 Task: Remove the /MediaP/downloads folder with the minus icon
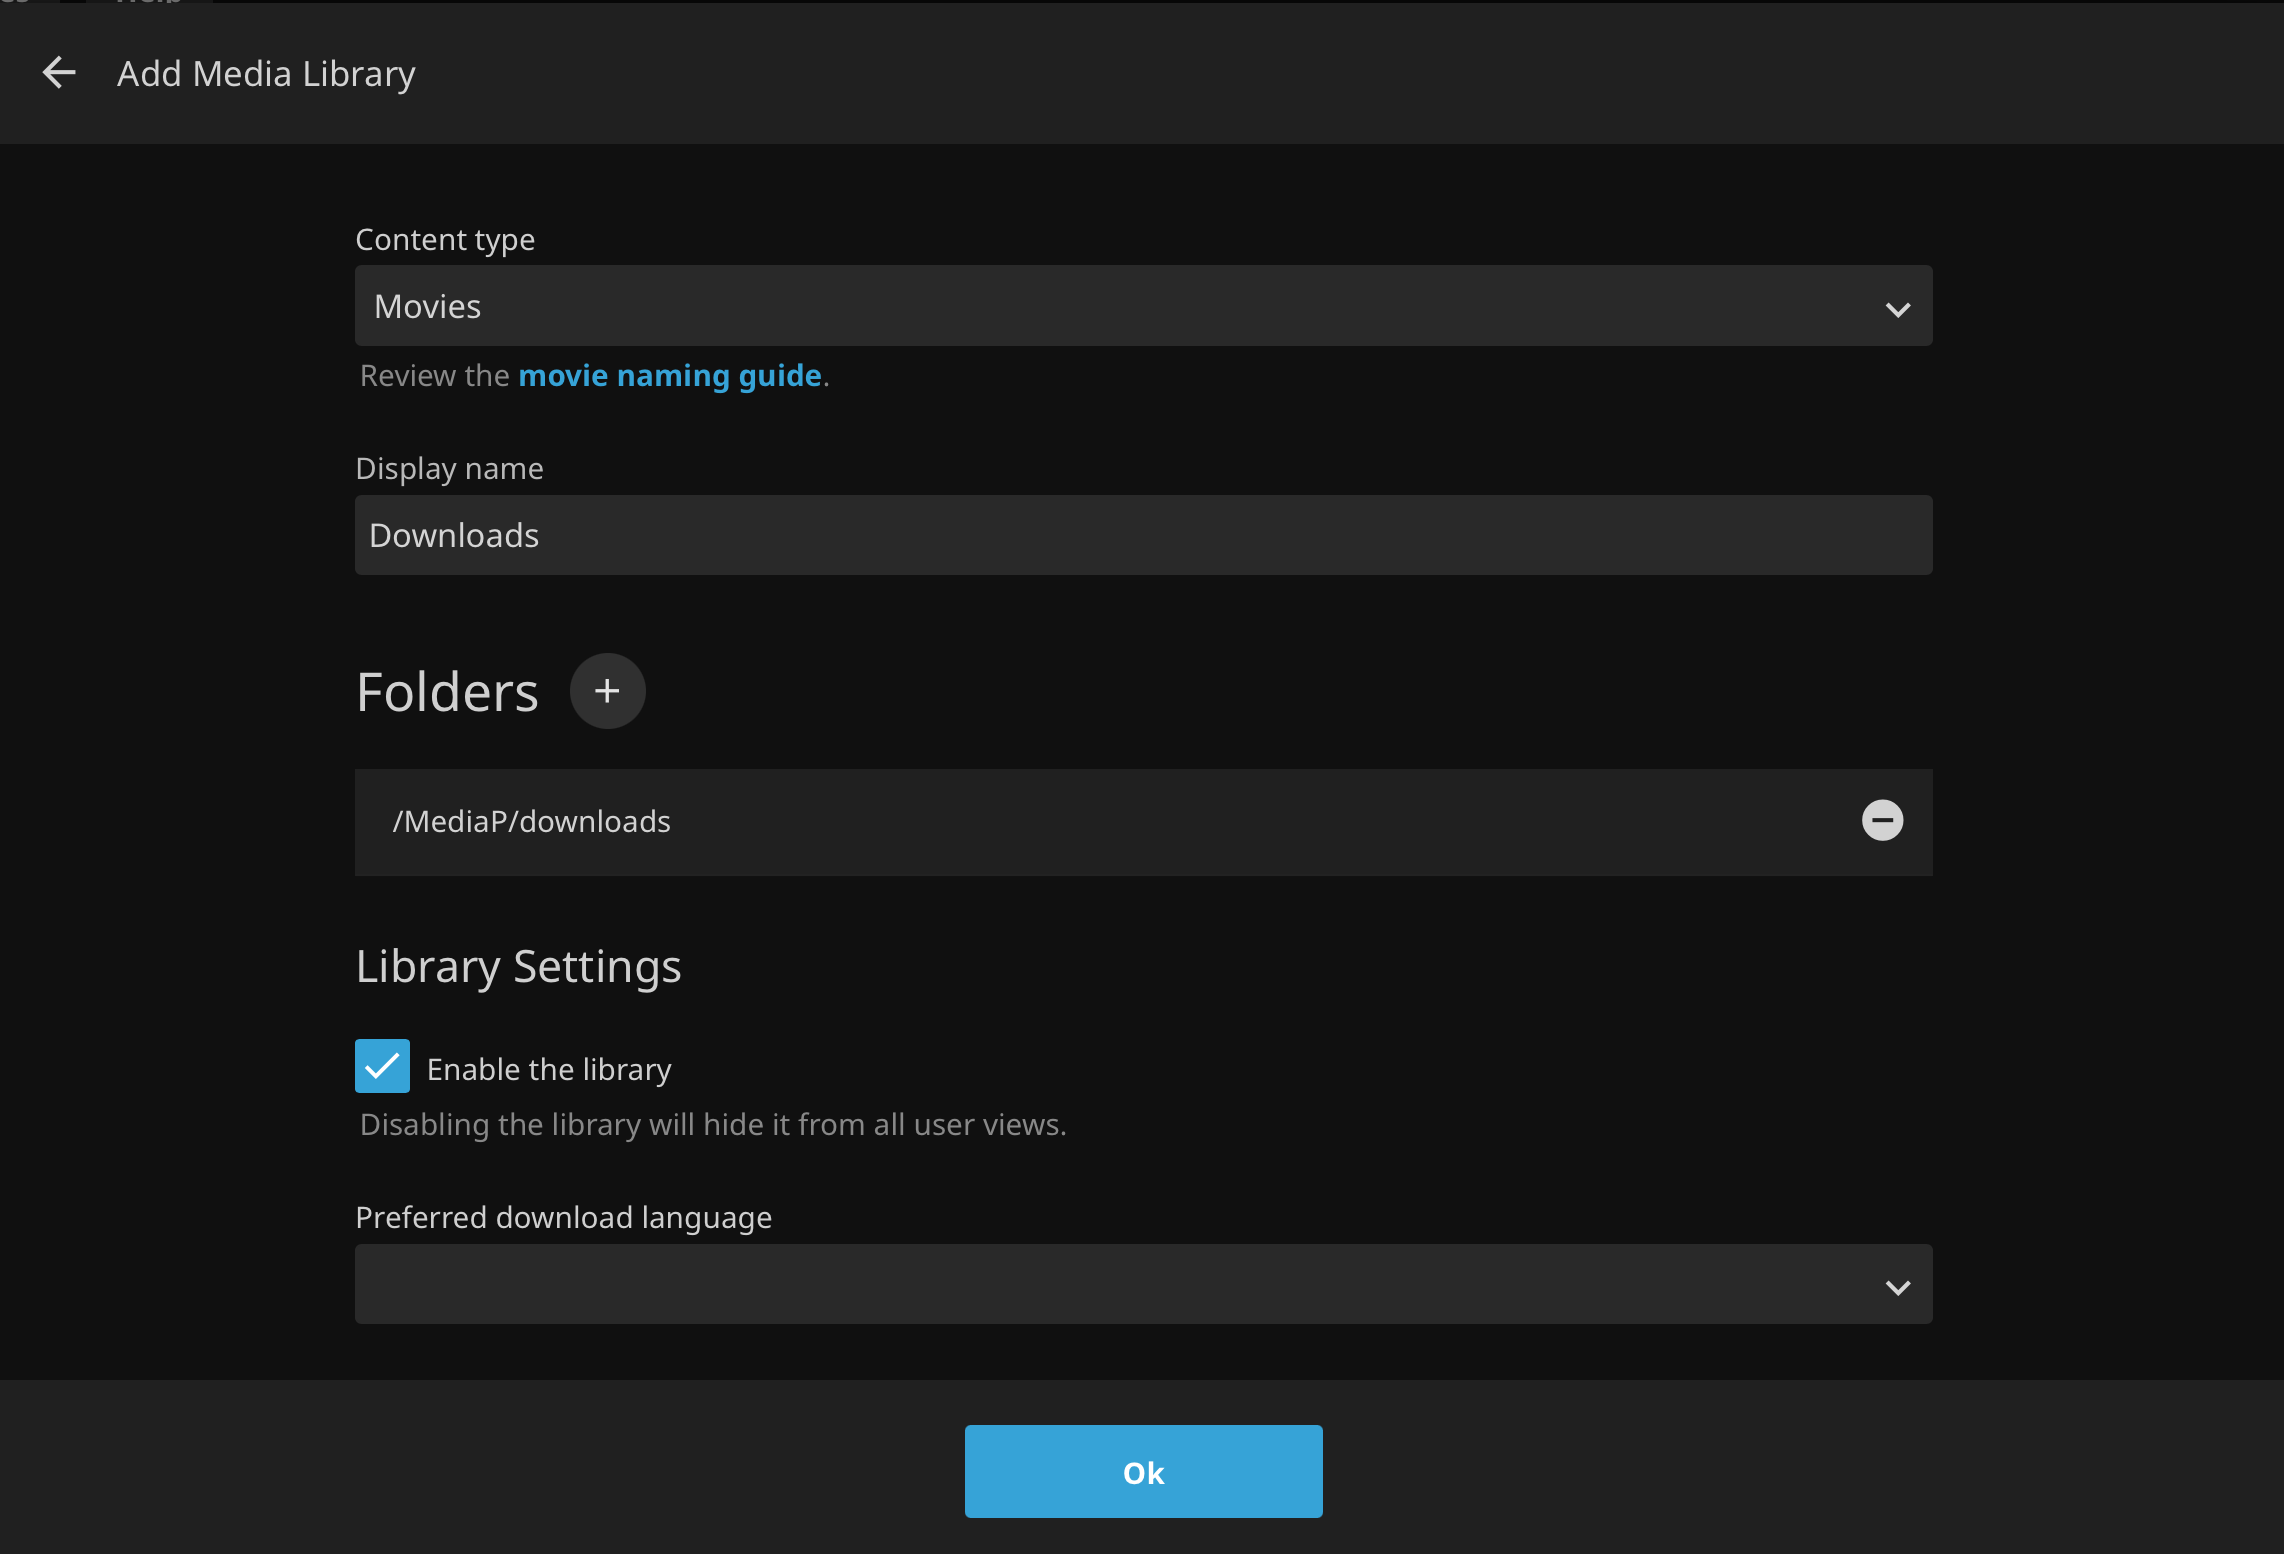[x=1881, y=821]
